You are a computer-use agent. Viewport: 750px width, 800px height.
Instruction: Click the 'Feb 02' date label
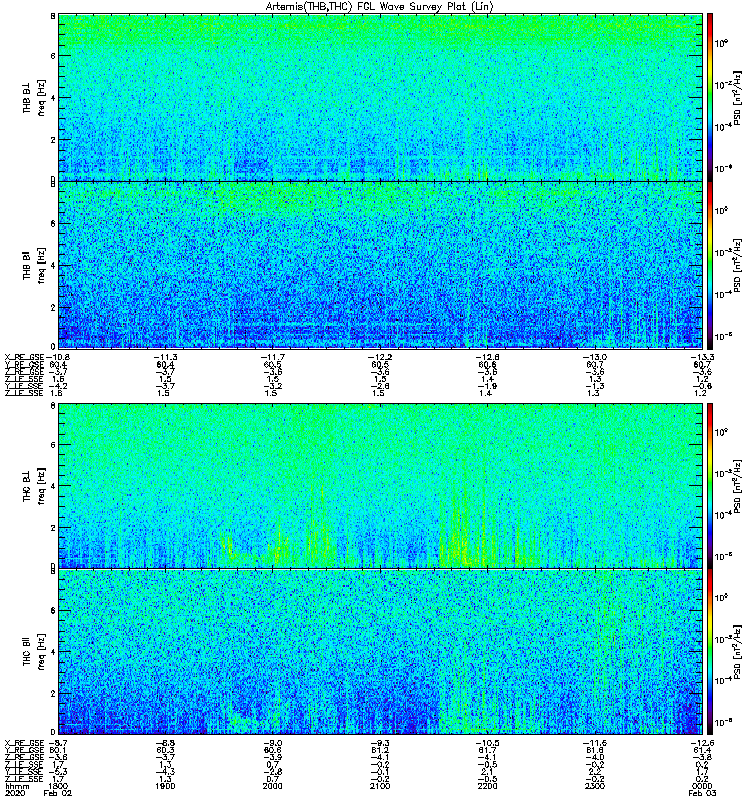pos(58,793)
